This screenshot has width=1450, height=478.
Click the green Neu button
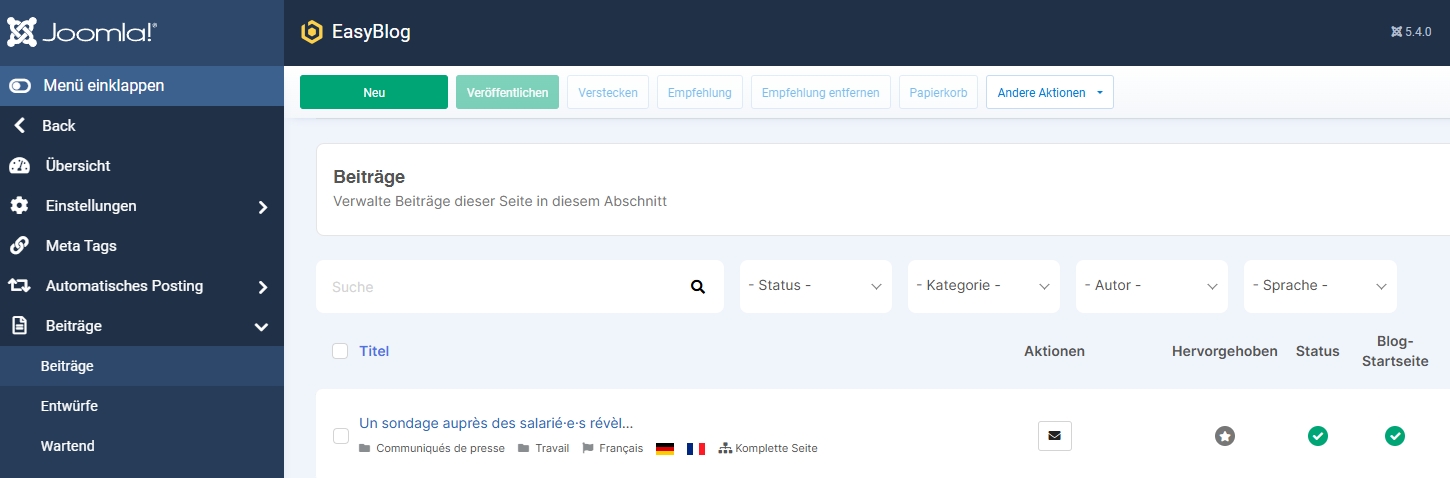pyautogui.click(x=373, y=92)
